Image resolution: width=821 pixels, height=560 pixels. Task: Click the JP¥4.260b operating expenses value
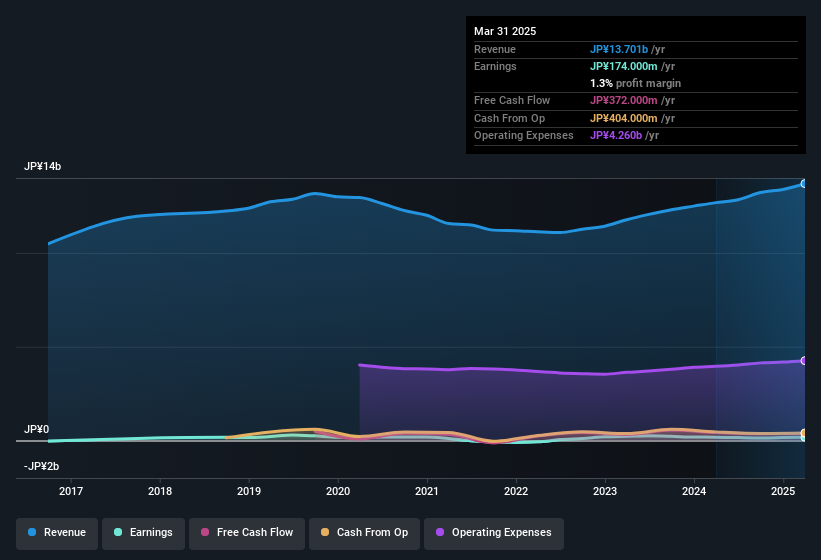point(616,136)
